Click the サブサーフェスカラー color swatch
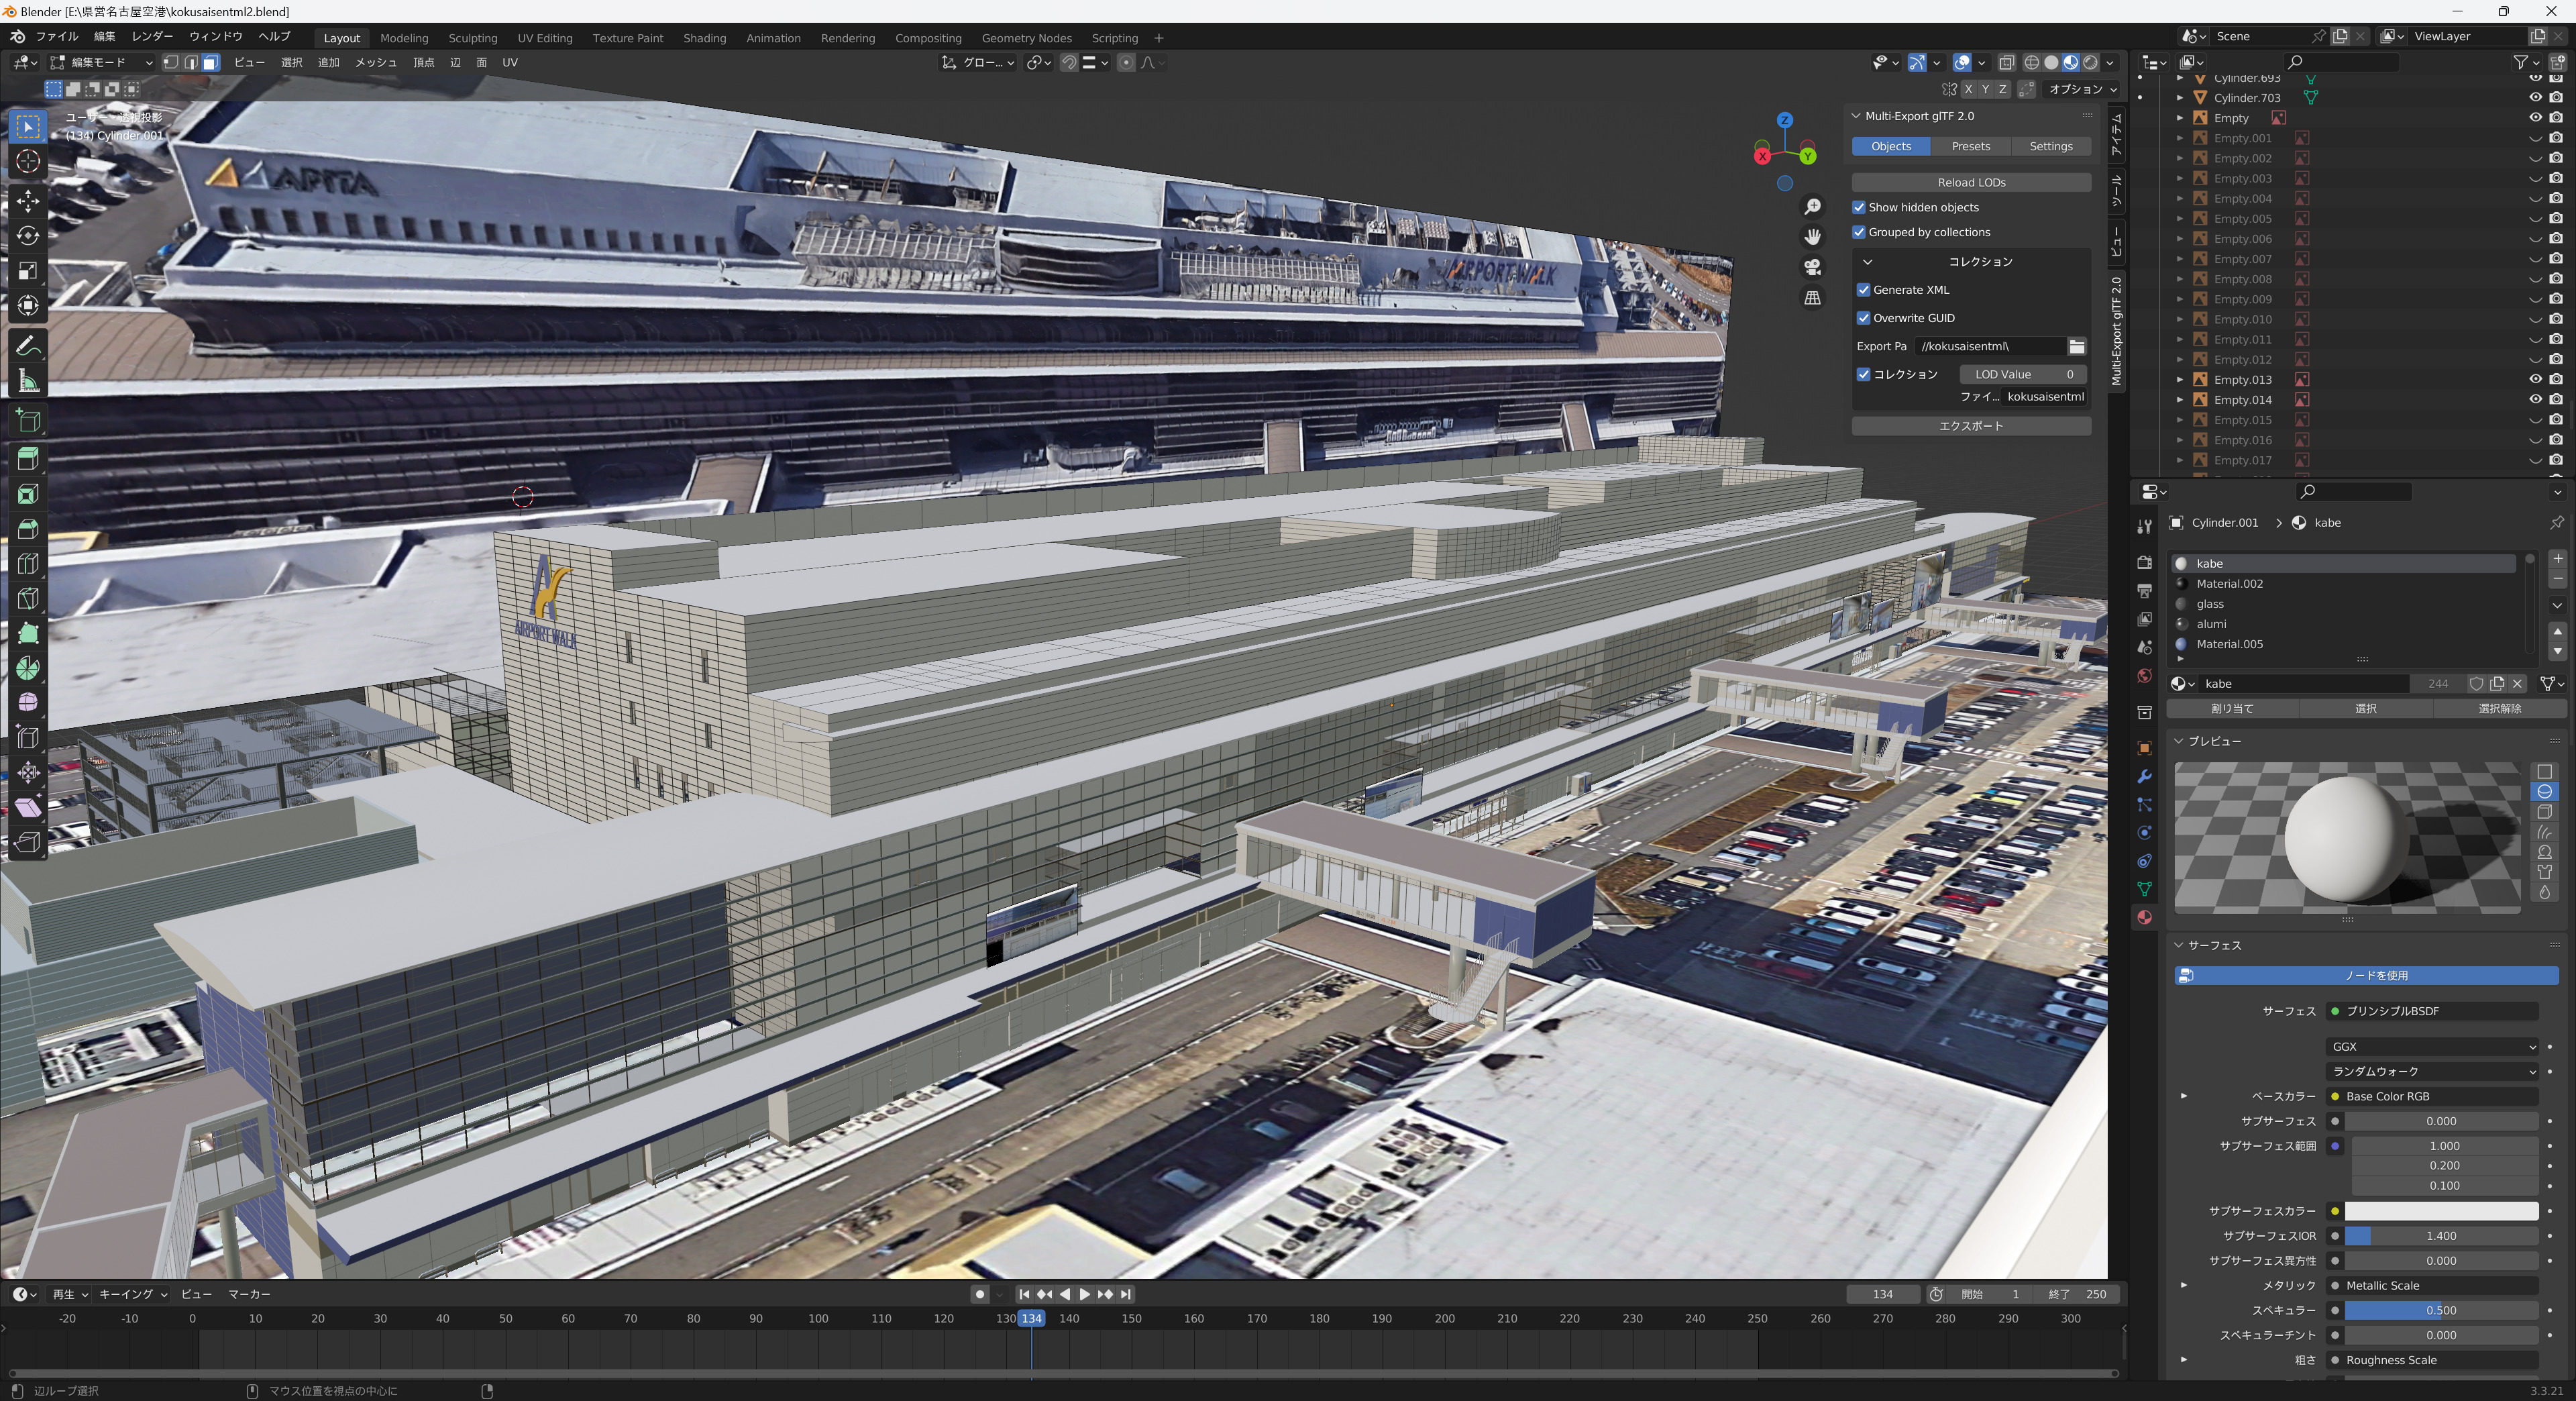This screenshot has height=1401, width=2576. (2441, 1211)
